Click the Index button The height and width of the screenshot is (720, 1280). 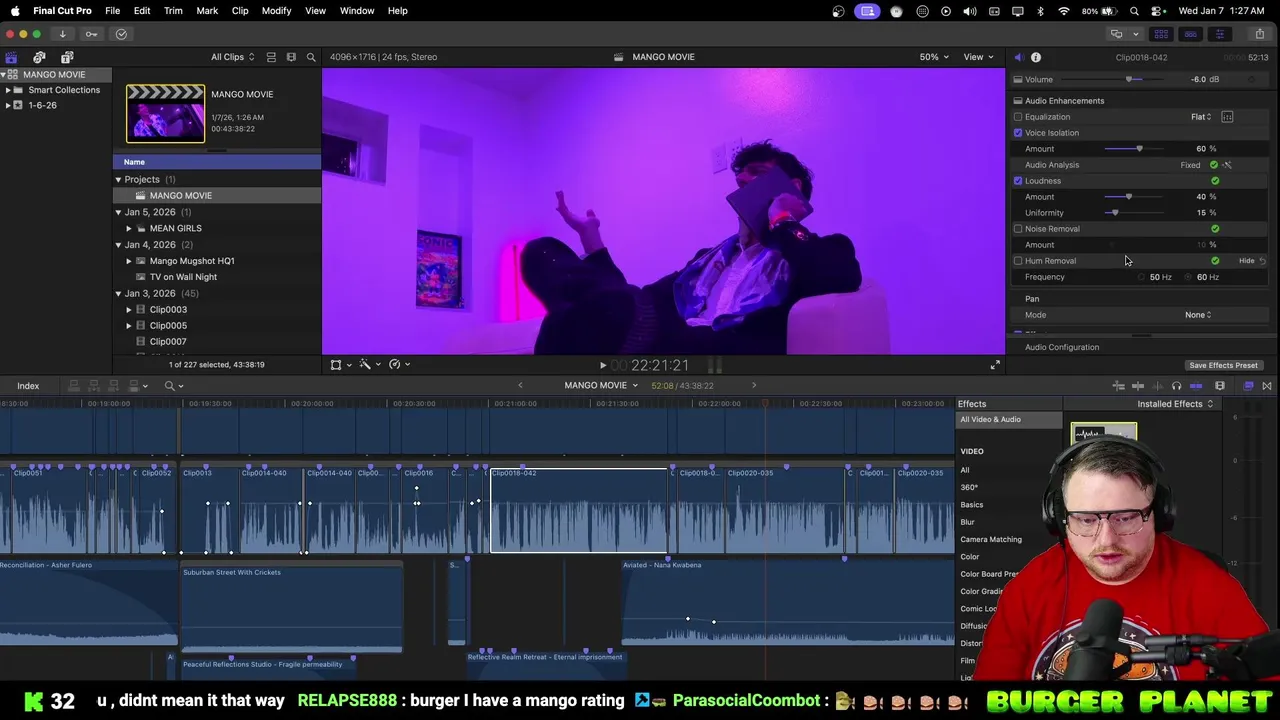tap(28, 386)
